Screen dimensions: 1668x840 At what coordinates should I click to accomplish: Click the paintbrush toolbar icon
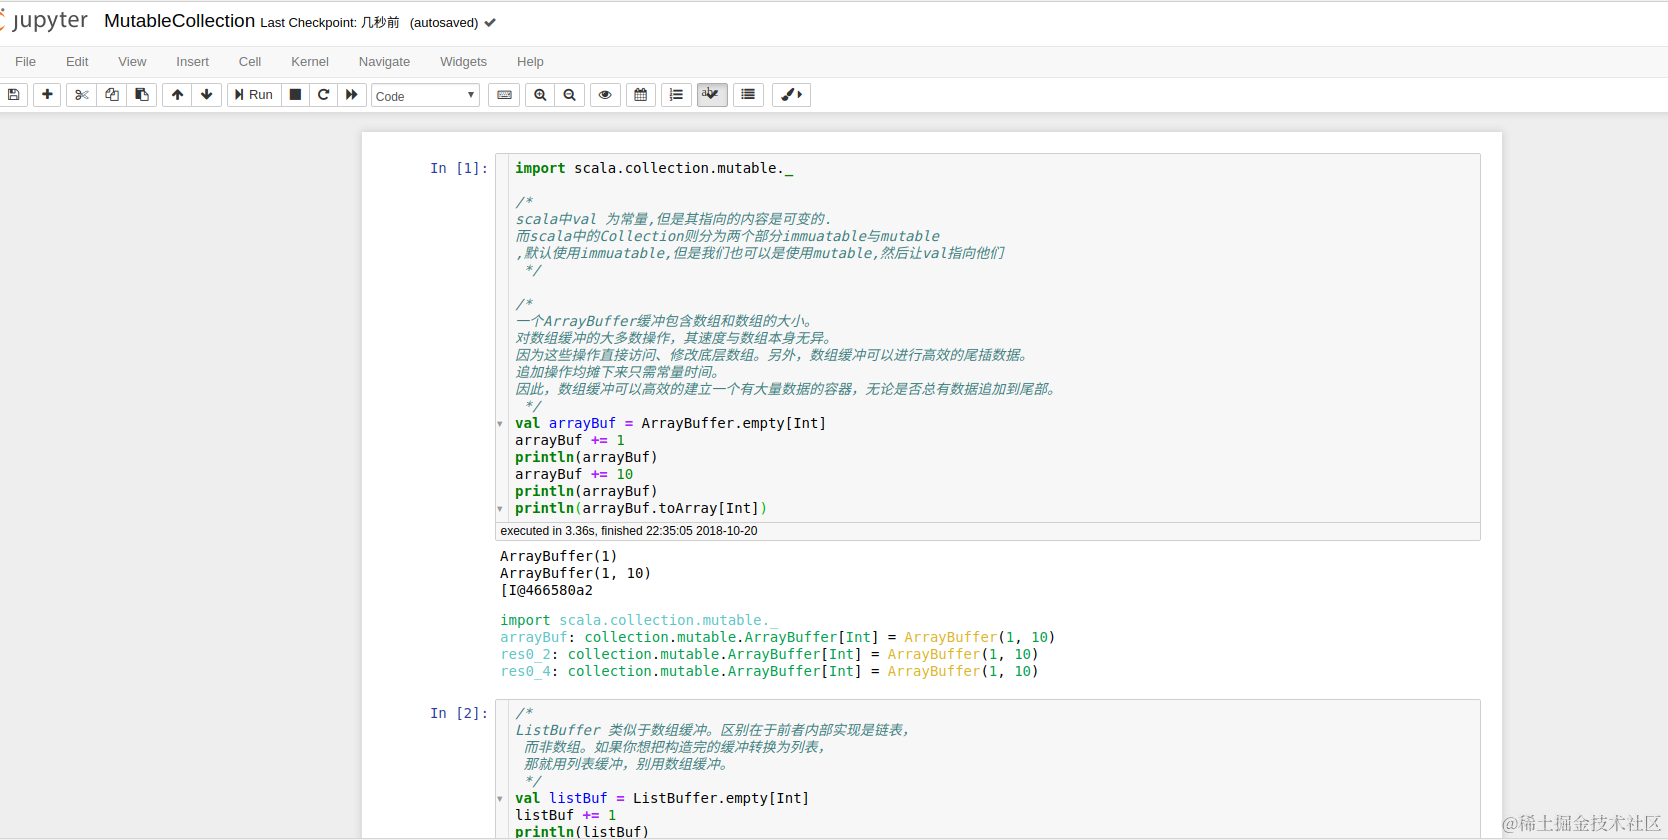coord(791,95)
